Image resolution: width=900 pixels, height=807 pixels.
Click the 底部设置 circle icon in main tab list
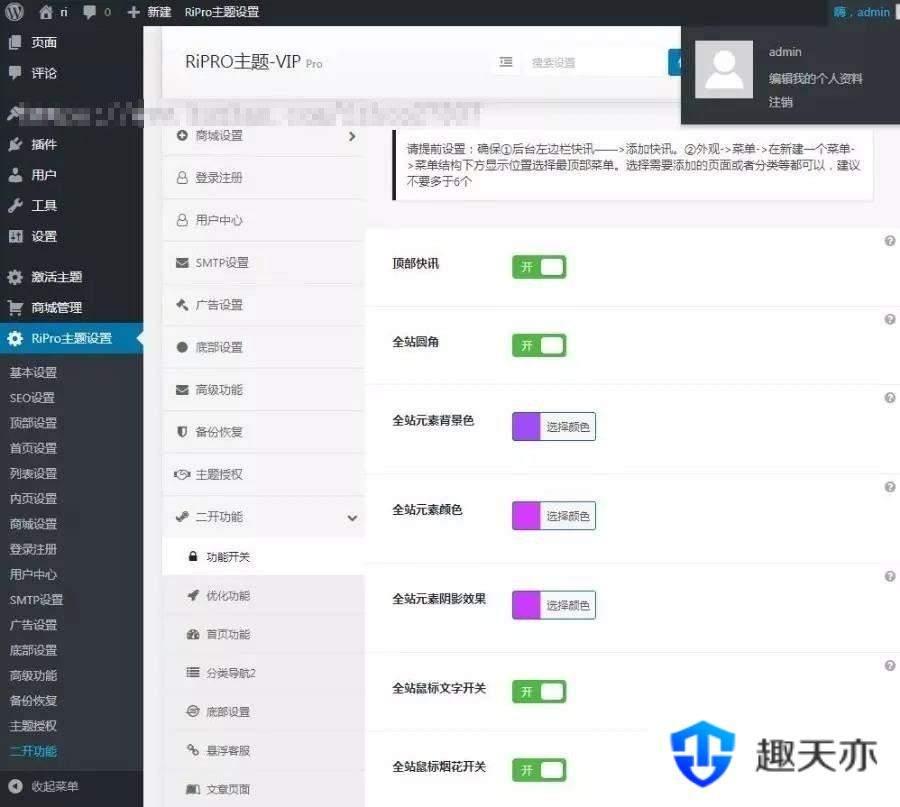point(182,347)
